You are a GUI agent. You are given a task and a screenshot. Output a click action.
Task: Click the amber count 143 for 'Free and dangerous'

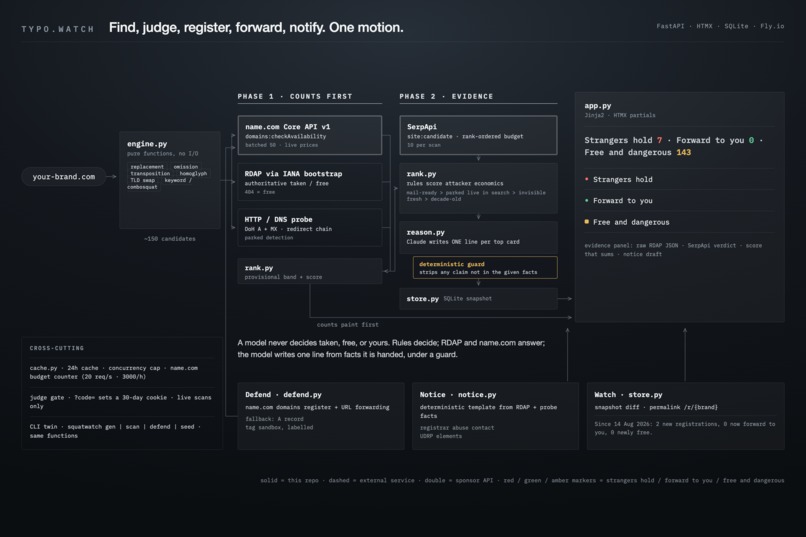coord(684,153)
